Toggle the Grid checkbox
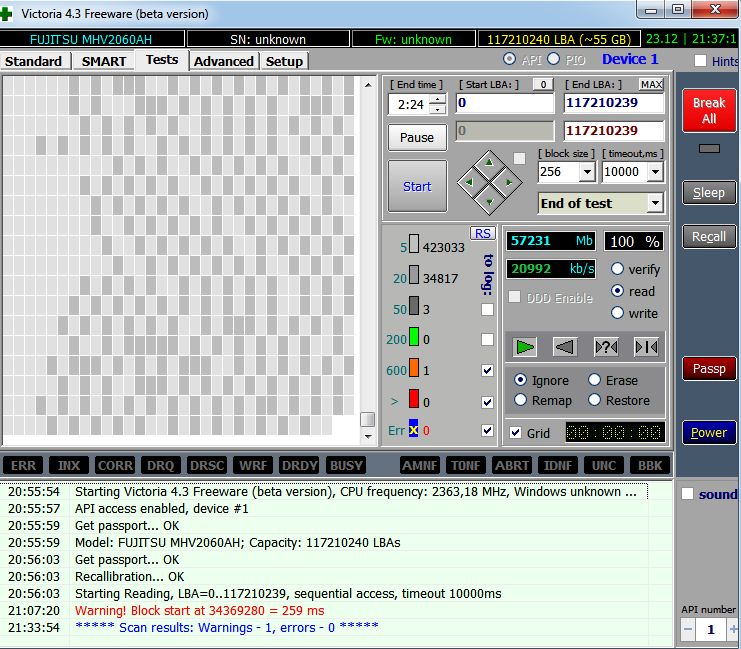 [516, 433]
